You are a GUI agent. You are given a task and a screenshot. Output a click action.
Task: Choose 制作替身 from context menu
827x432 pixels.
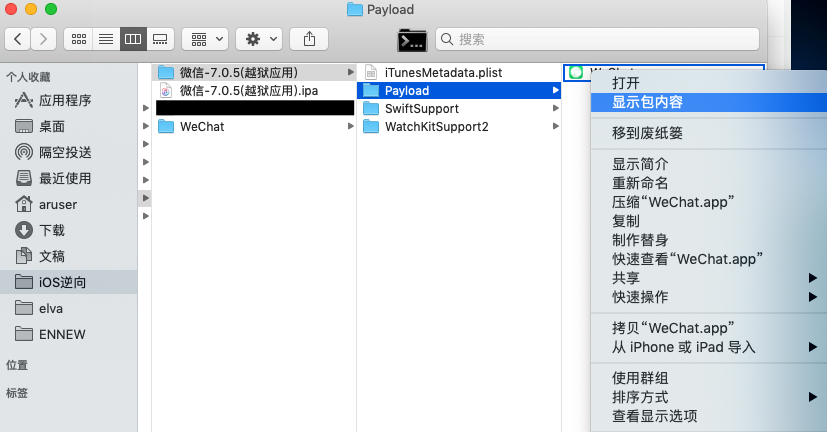(709, 240)
